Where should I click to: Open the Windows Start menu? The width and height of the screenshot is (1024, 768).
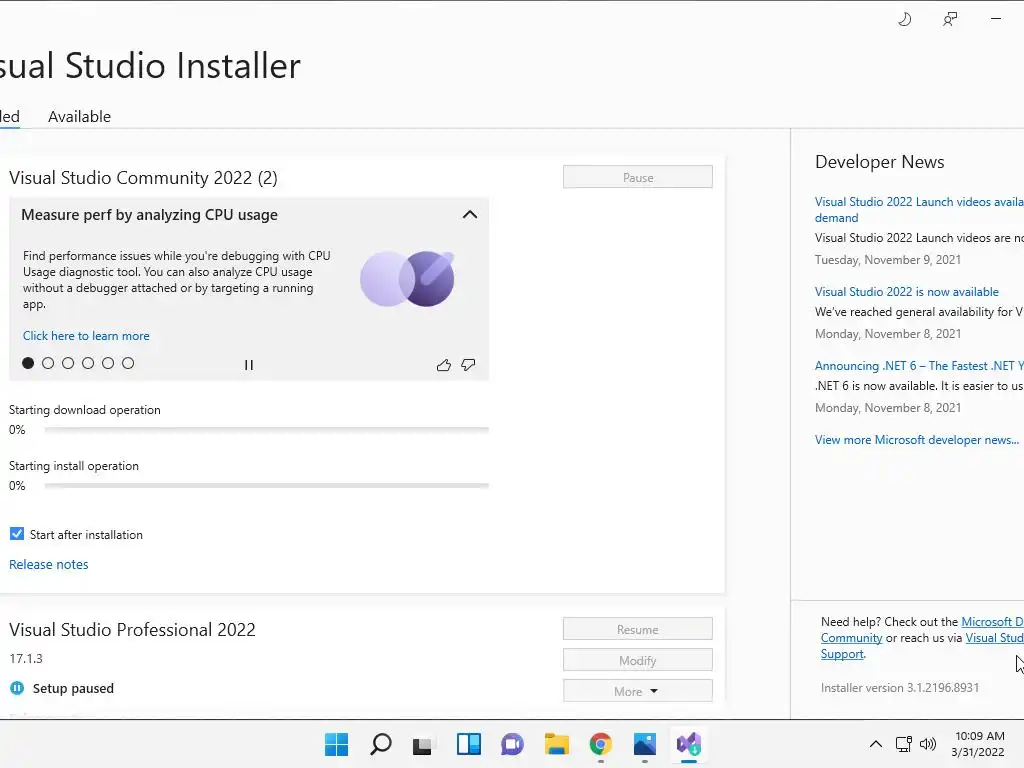pyautogui.click(x=337, y=744)
